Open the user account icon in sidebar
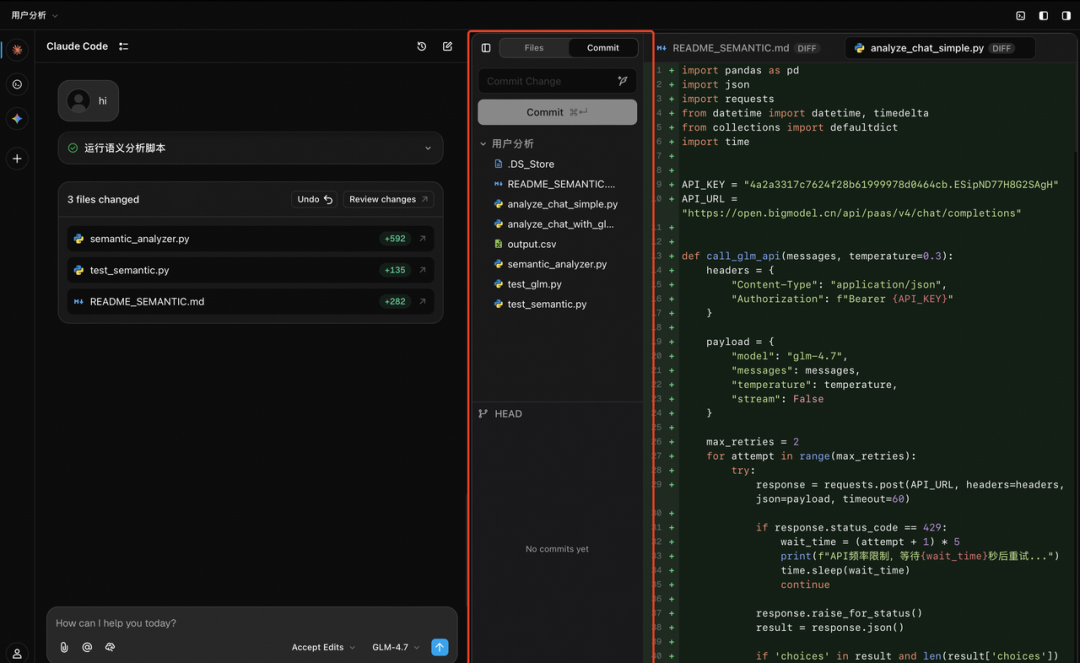 (17, 653)
